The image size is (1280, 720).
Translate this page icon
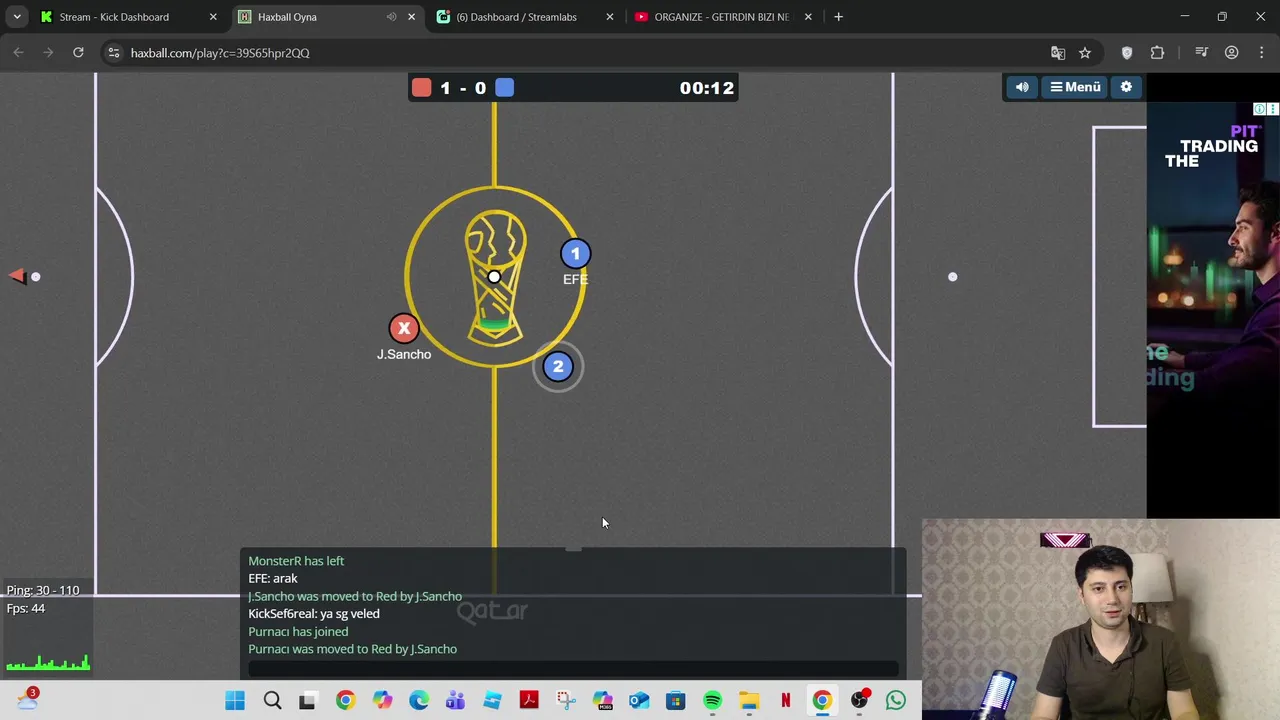(x=1058, y=53)
